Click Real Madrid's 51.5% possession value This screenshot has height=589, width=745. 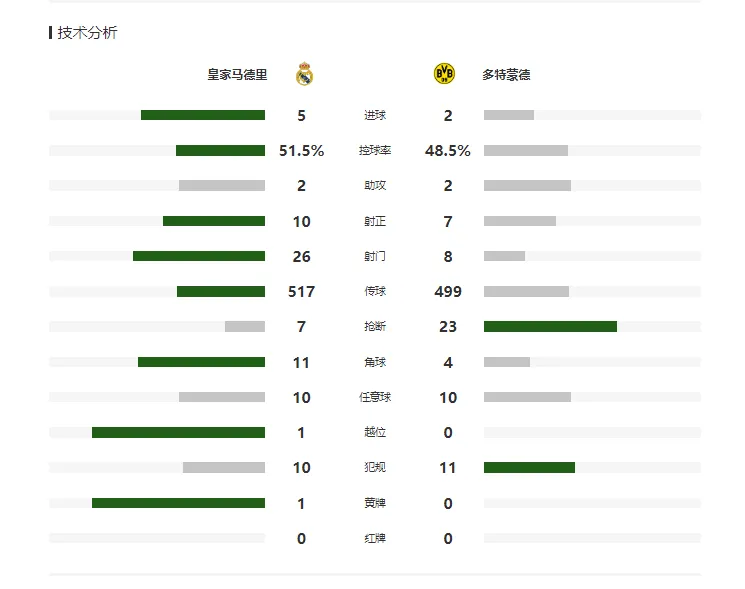click(301, 151)
